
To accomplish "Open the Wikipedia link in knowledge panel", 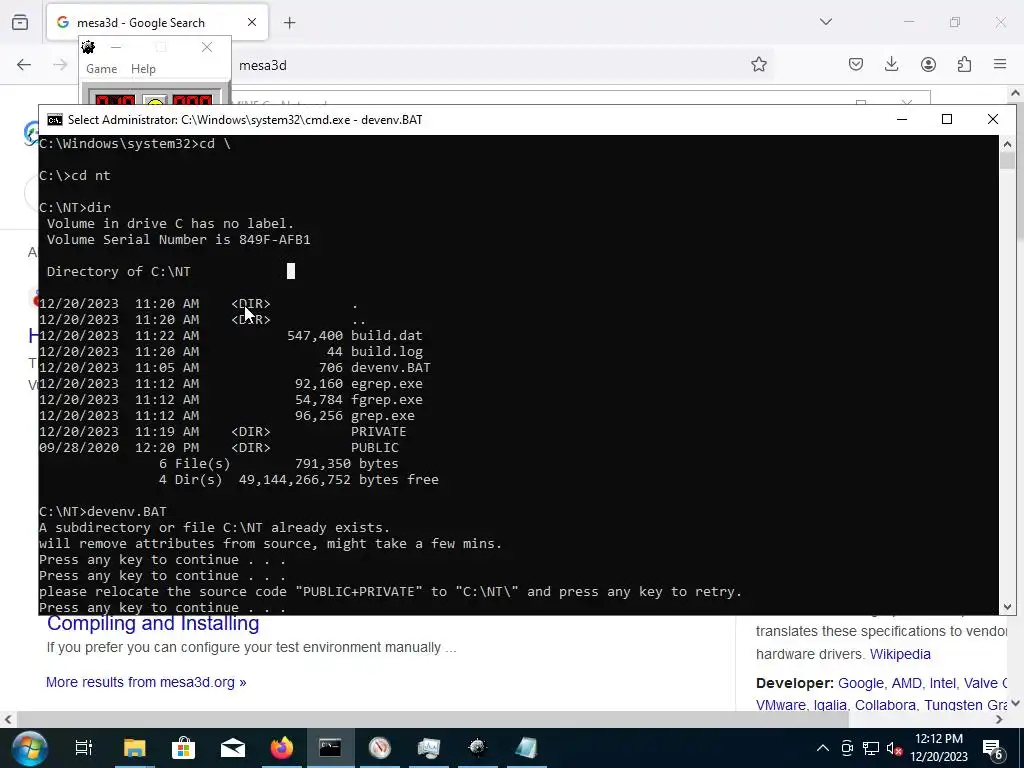I will coord(900,654).
